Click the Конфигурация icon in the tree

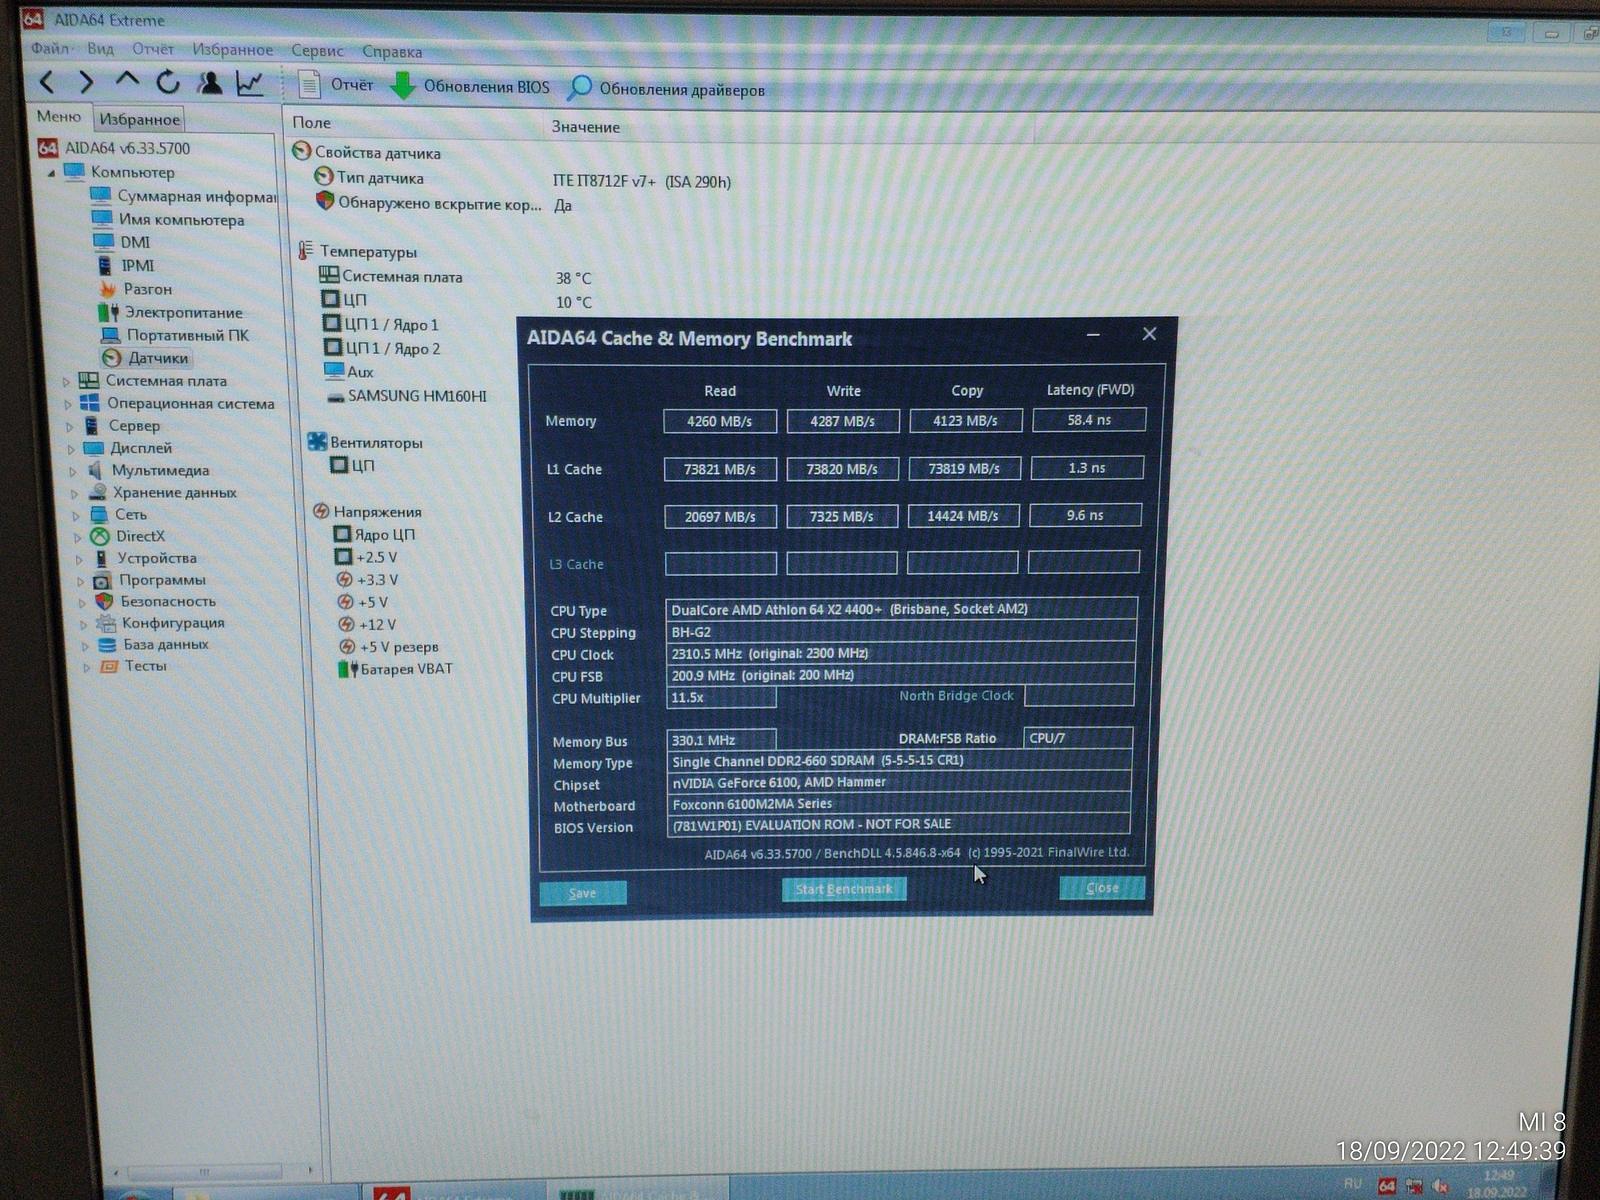point(105,623)
